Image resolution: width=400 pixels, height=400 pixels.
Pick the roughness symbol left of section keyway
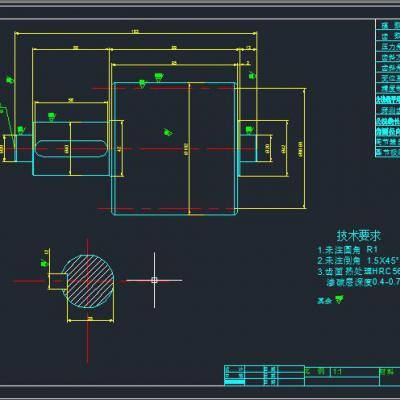(44, 263)
